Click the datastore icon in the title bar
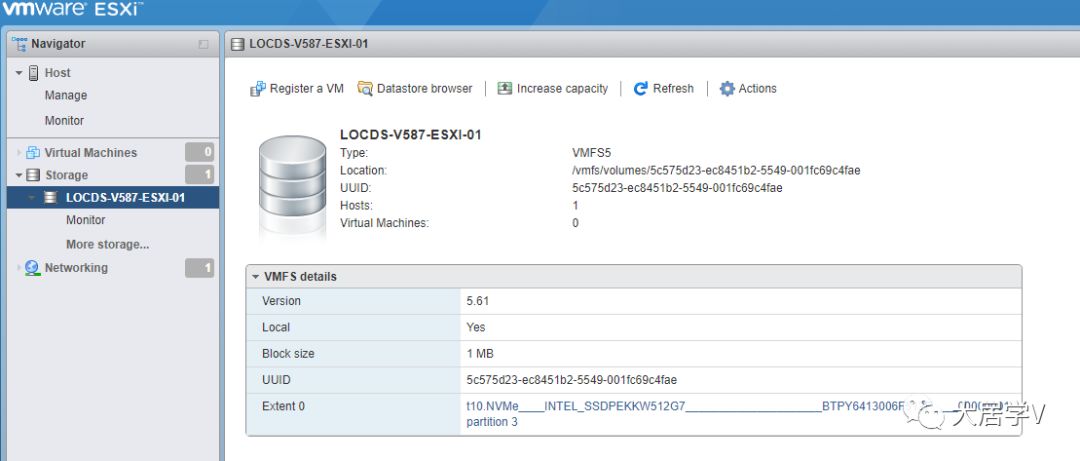Viewport: 1080px width, 461px height. pos(238,44)
